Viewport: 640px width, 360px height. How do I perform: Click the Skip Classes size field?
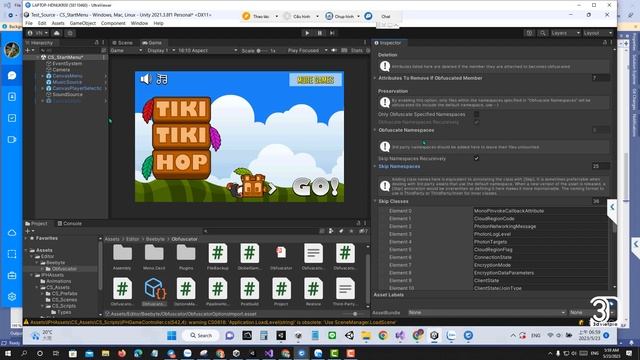[x=601, y=201]
